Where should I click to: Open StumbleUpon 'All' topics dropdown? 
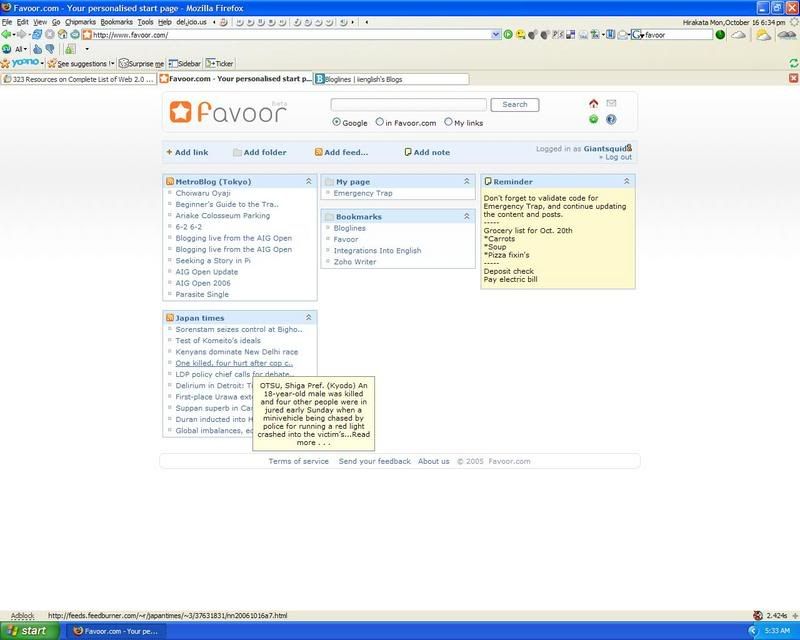20,49
